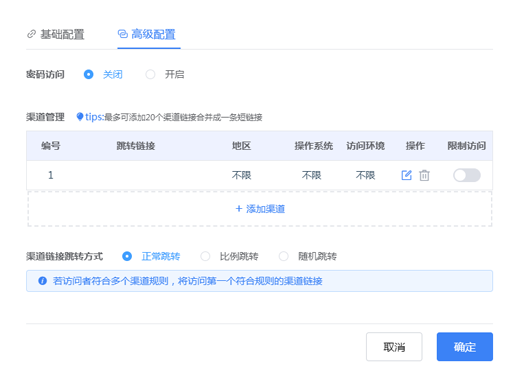Screen dimensions: 520x380
Task: Click the 访问环境 column header
Action: (x=365, y=146)
